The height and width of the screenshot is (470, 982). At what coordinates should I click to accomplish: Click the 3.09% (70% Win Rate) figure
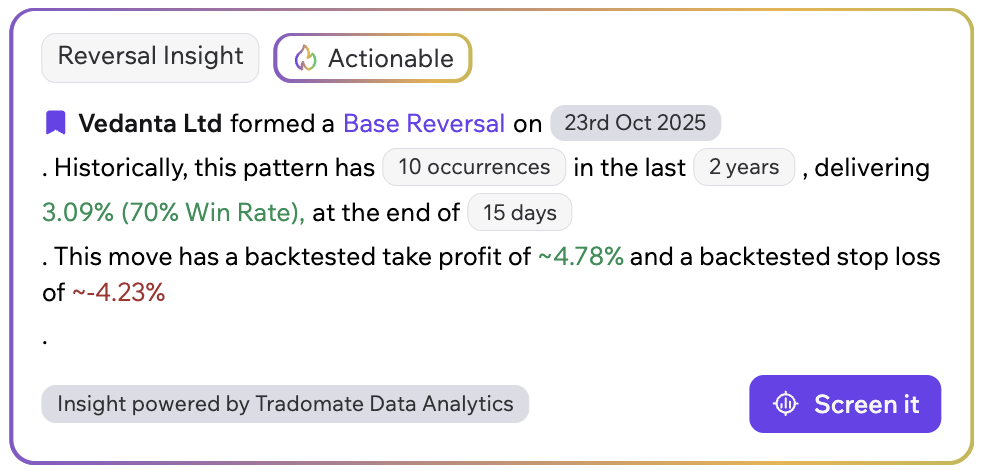174,212
